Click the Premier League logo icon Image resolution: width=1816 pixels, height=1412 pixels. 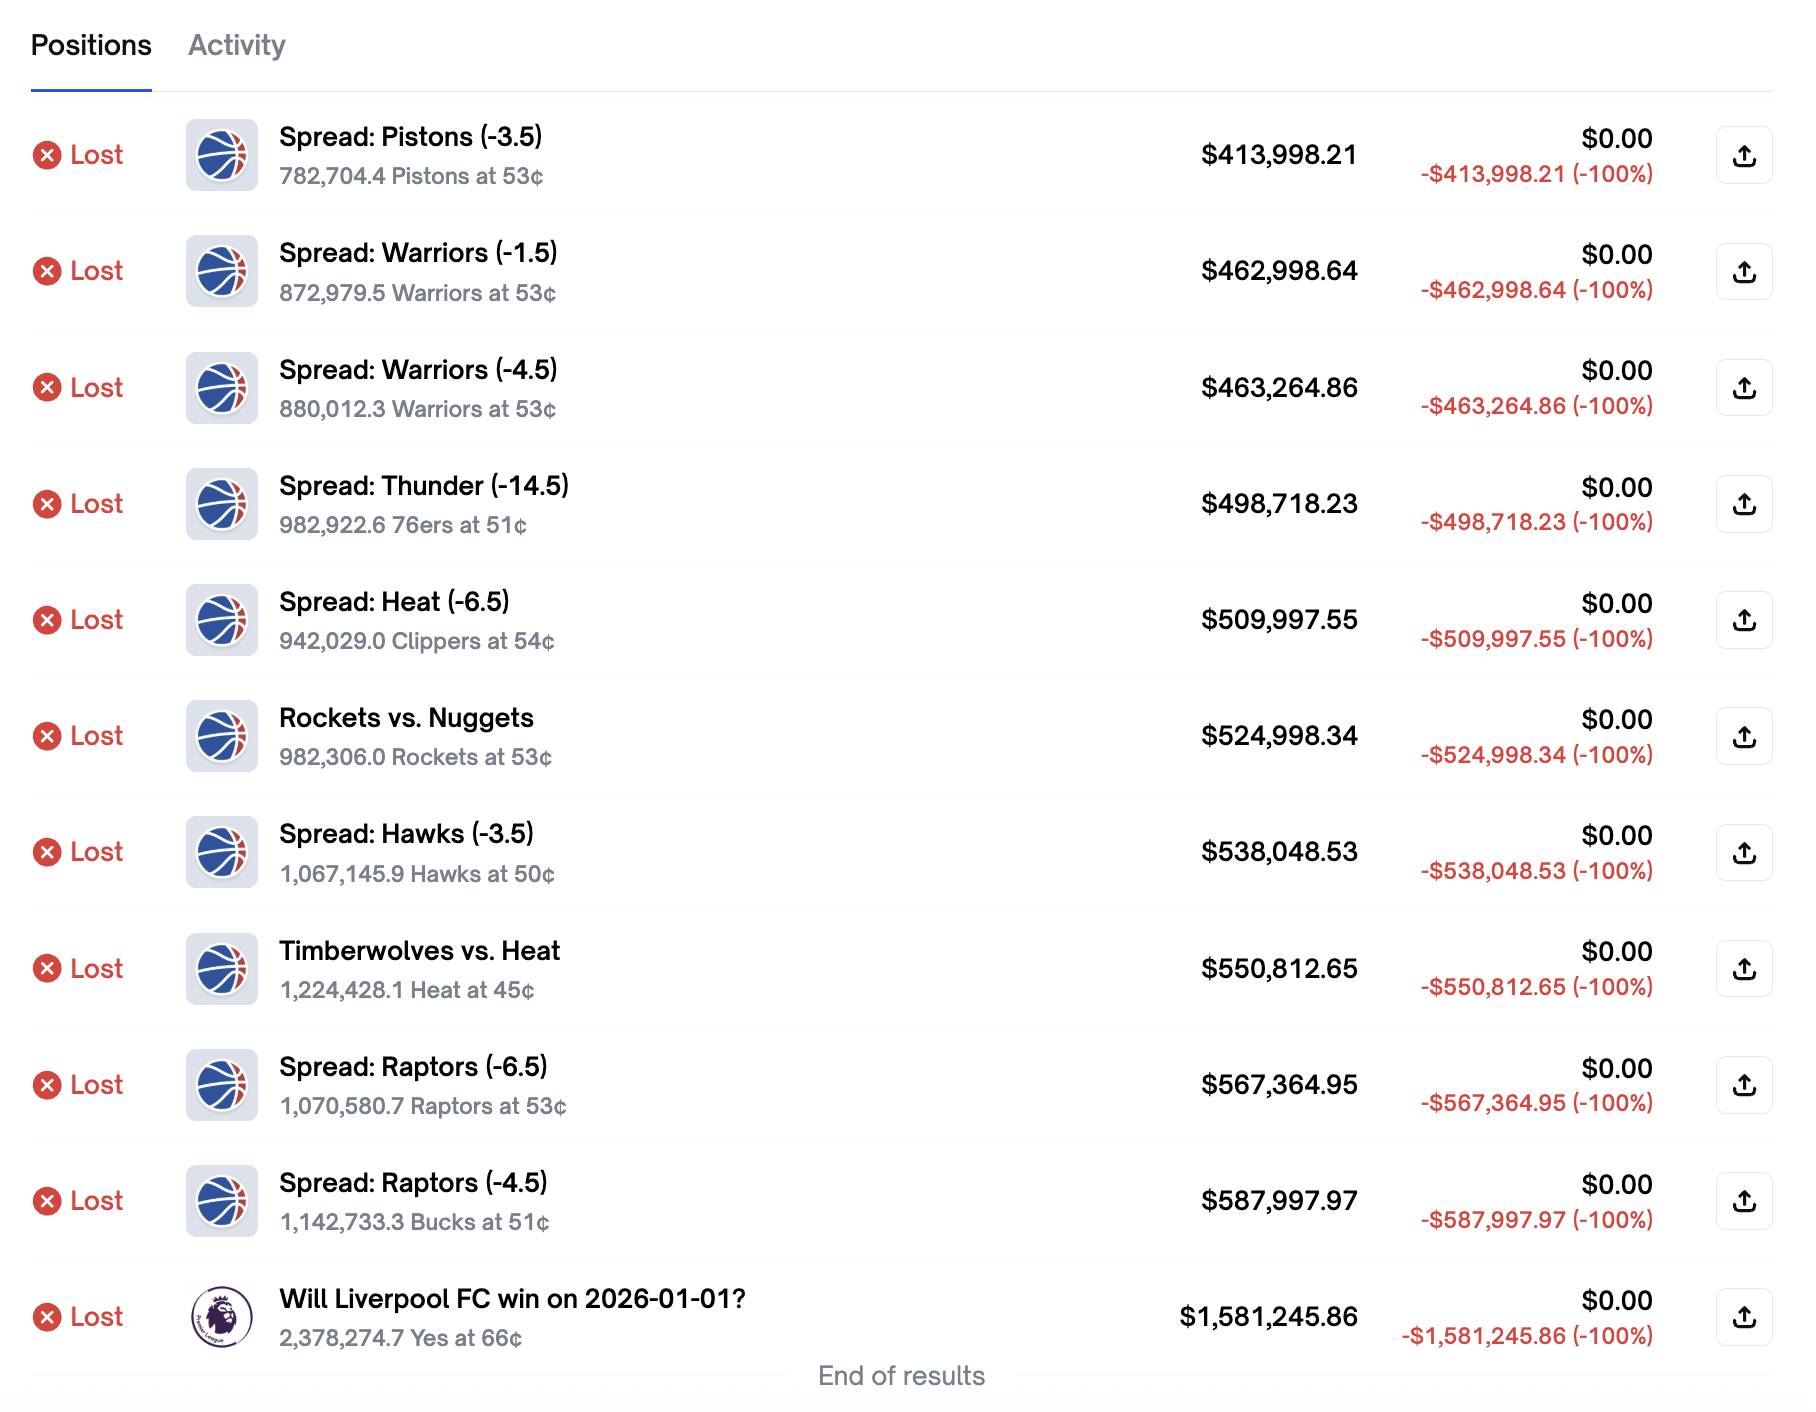(x=222, y=1317)
